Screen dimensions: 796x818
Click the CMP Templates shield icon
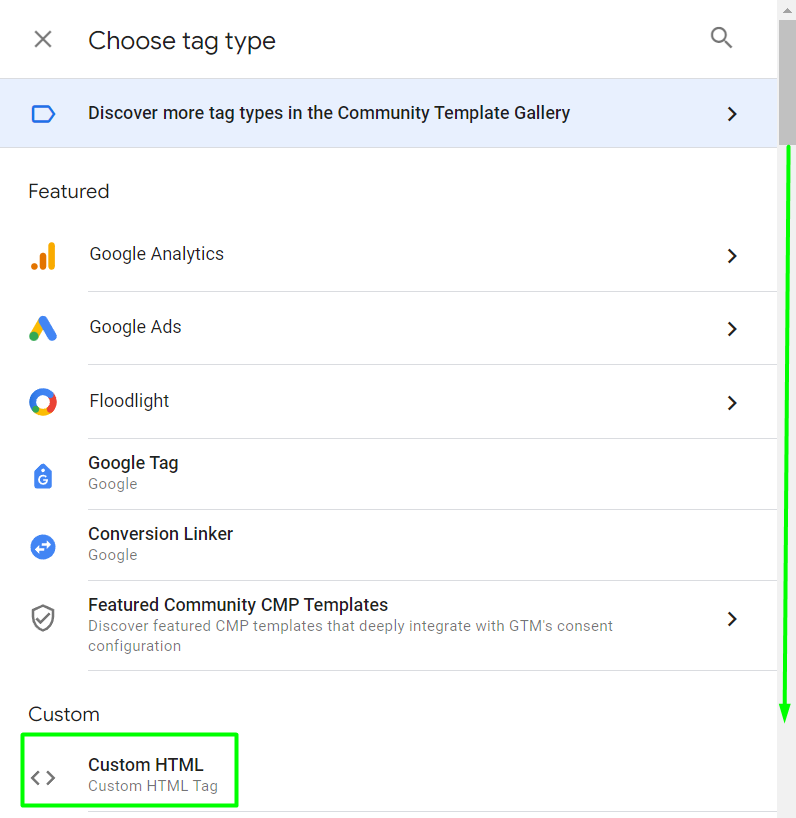(43, 618)
